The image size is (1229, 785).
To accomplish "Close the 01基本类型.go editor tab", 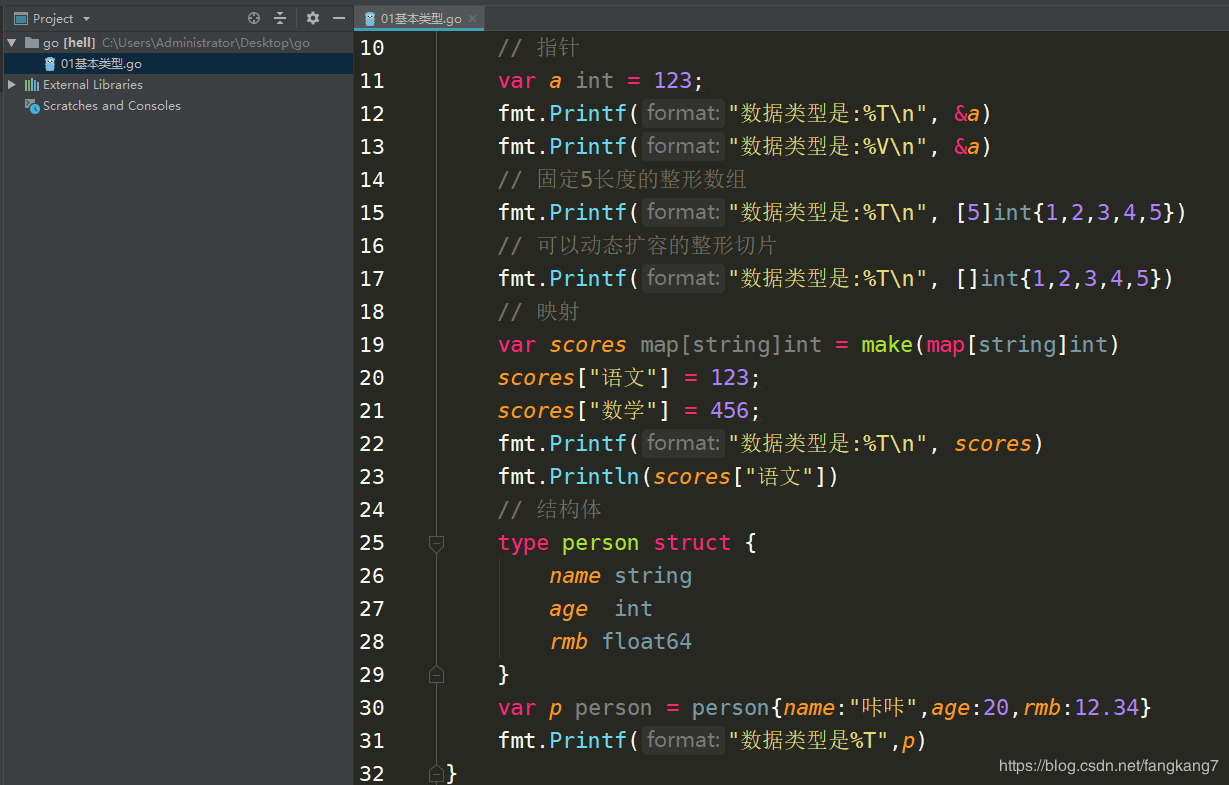I will tap(473, 18).
